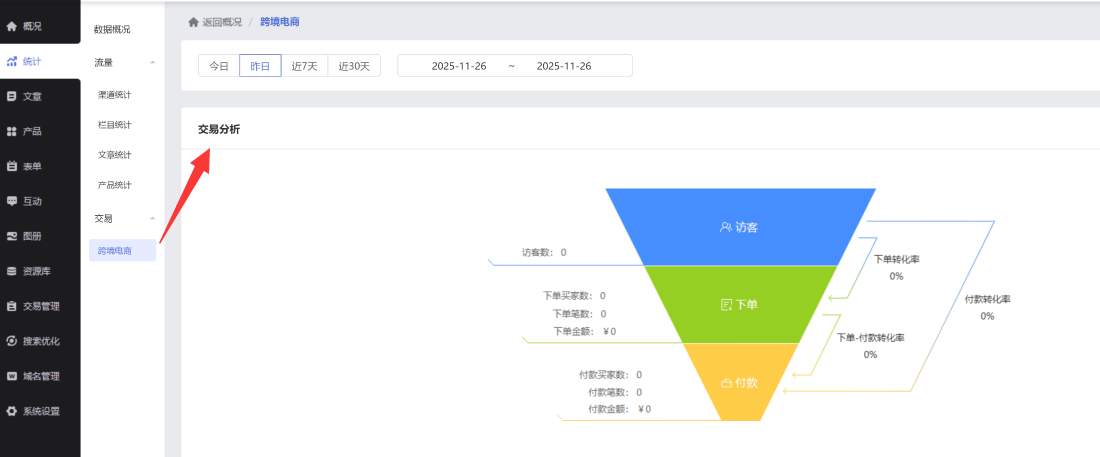Click the 统计 chart icon in sidebar
This screenshot has width=1100, height=457.
click(x=12, y=61)
